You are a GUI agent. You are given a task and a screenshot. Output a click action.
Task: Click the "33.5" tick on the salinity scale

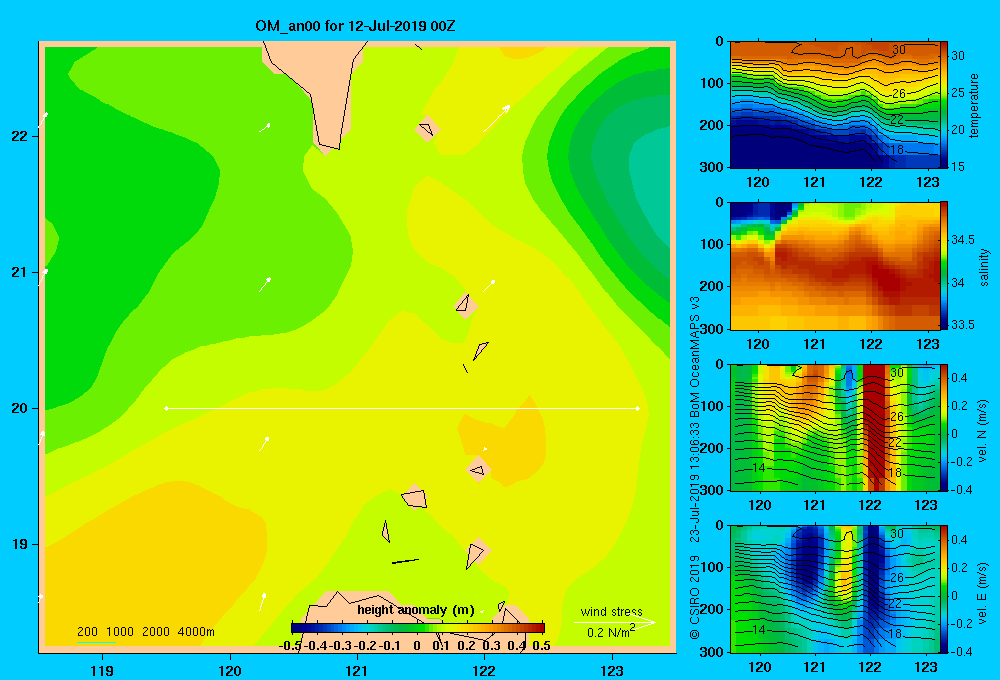click(963, 325)
